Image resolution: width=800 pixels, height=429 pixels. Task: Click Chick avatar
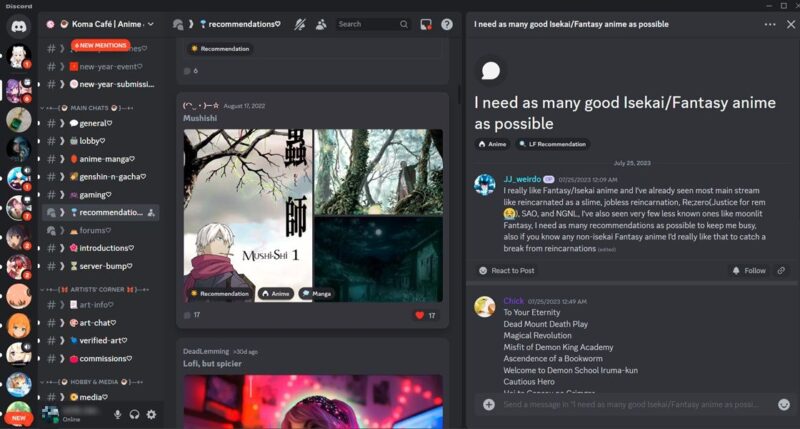point(485,307)
